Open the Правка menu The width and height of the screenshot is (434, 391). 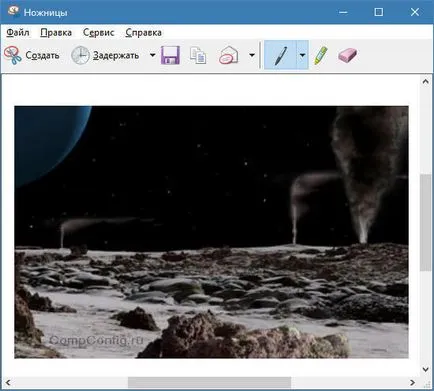pos(56,32)
